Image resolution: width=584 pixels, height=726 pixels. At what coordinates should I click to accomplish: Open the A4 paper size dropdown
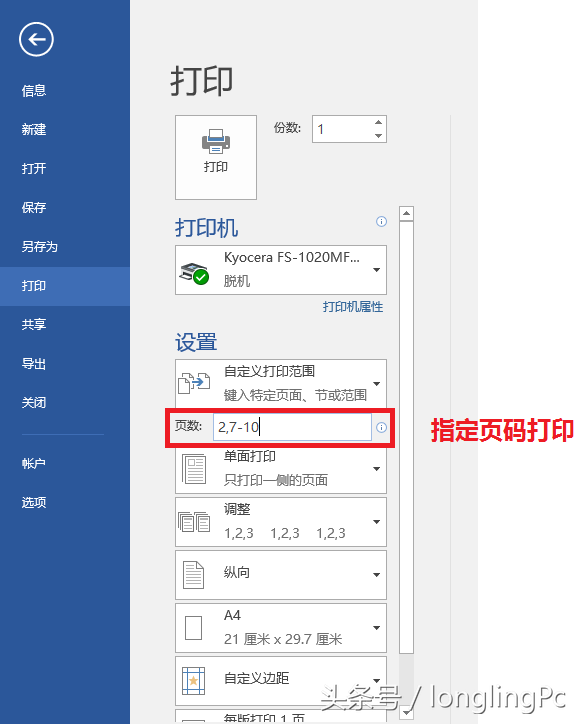[281, 627]
